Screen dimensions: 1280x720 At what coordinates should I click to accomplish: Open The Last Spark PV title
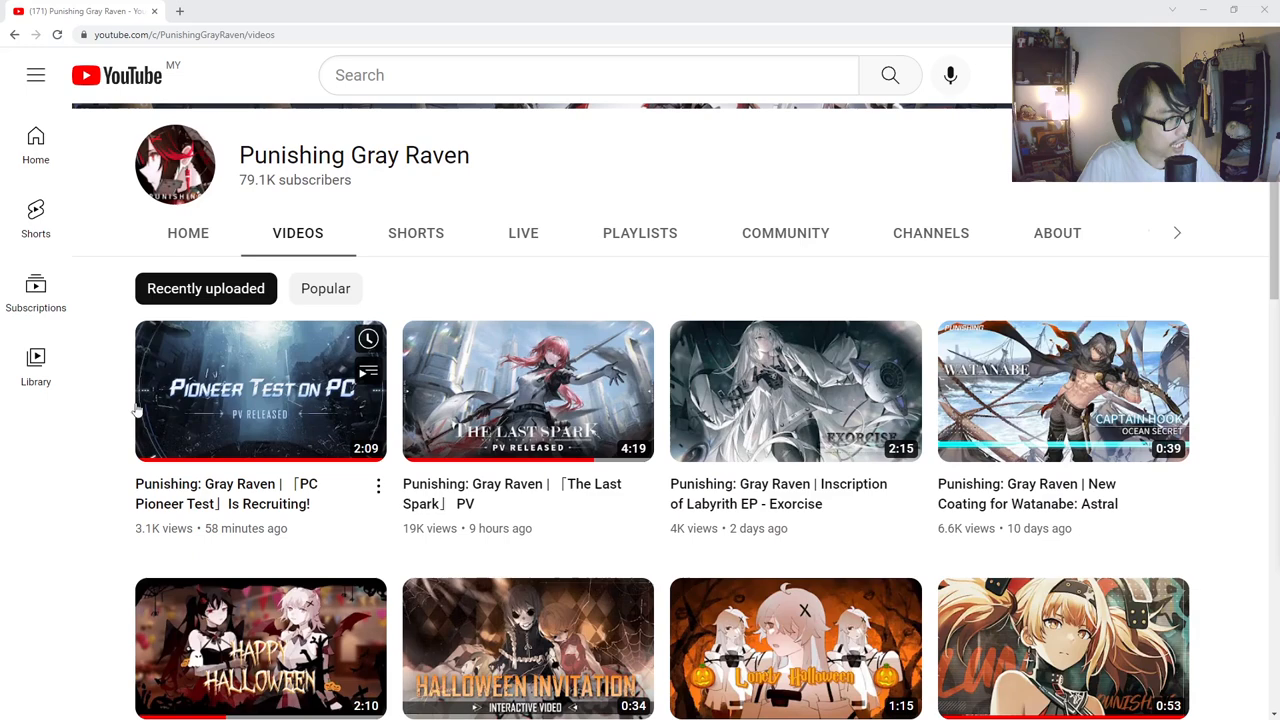pyautogui.click(x=512, y=494)
